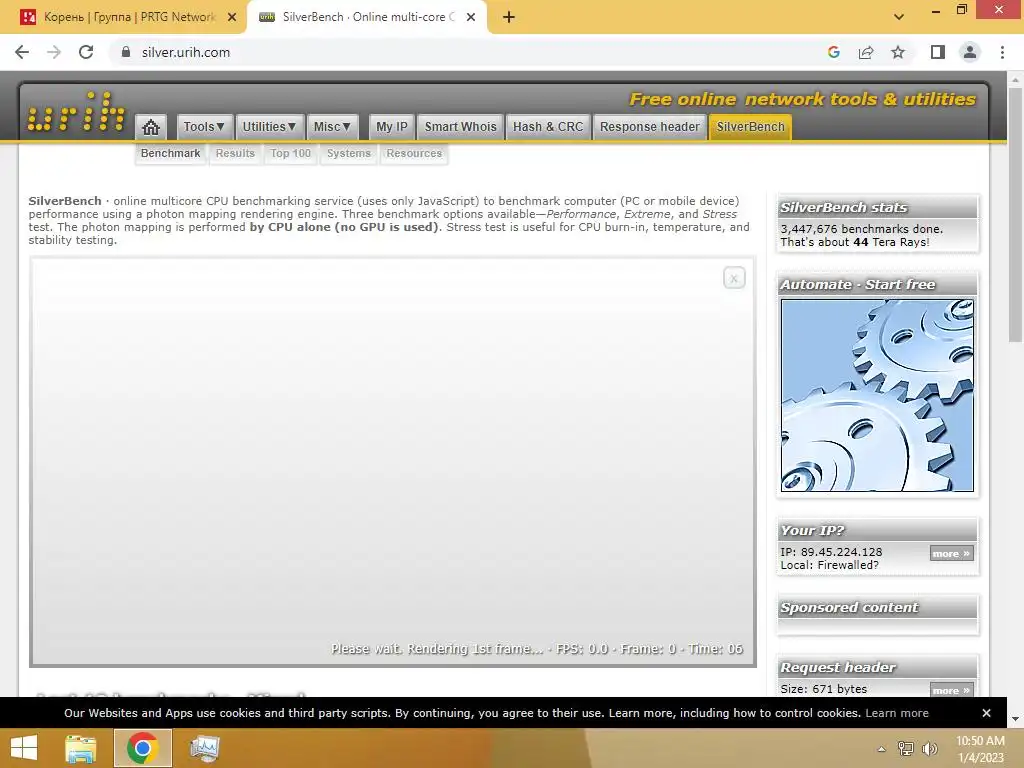The image size is (1024, 768).
Task: Close the benchmark render panel
Action: (734, 278)
